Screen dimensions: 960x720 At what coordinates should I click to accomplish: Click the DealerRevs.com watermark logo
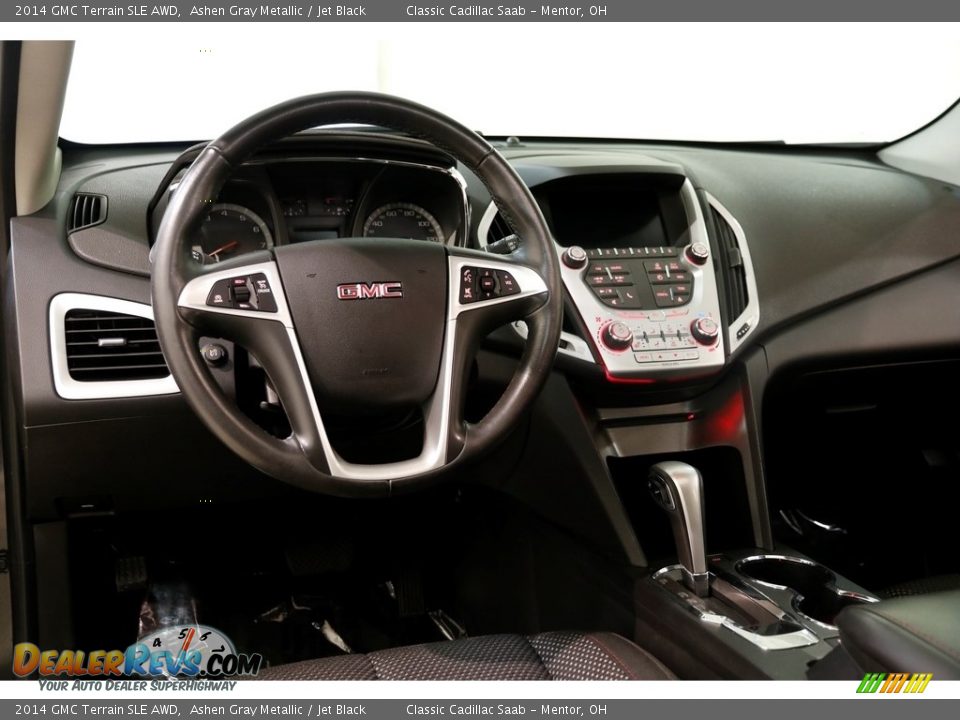pos(130,660)
